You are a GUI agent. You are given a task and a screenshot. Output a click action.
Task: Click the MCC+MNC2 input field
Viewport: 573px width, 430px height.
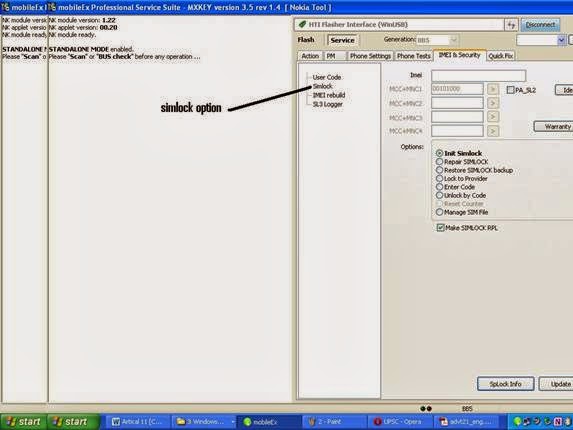tap(457, 103)
